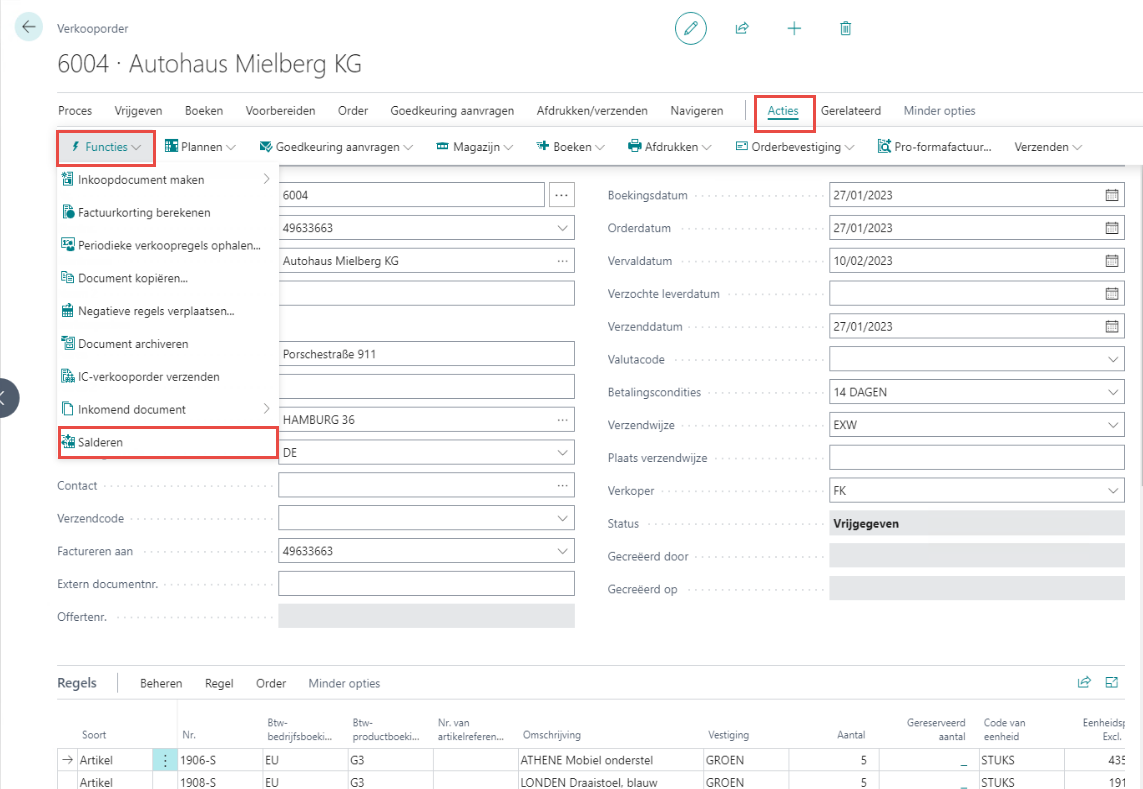Expand the Verzendwijze dropdown

click(1114, 425)
